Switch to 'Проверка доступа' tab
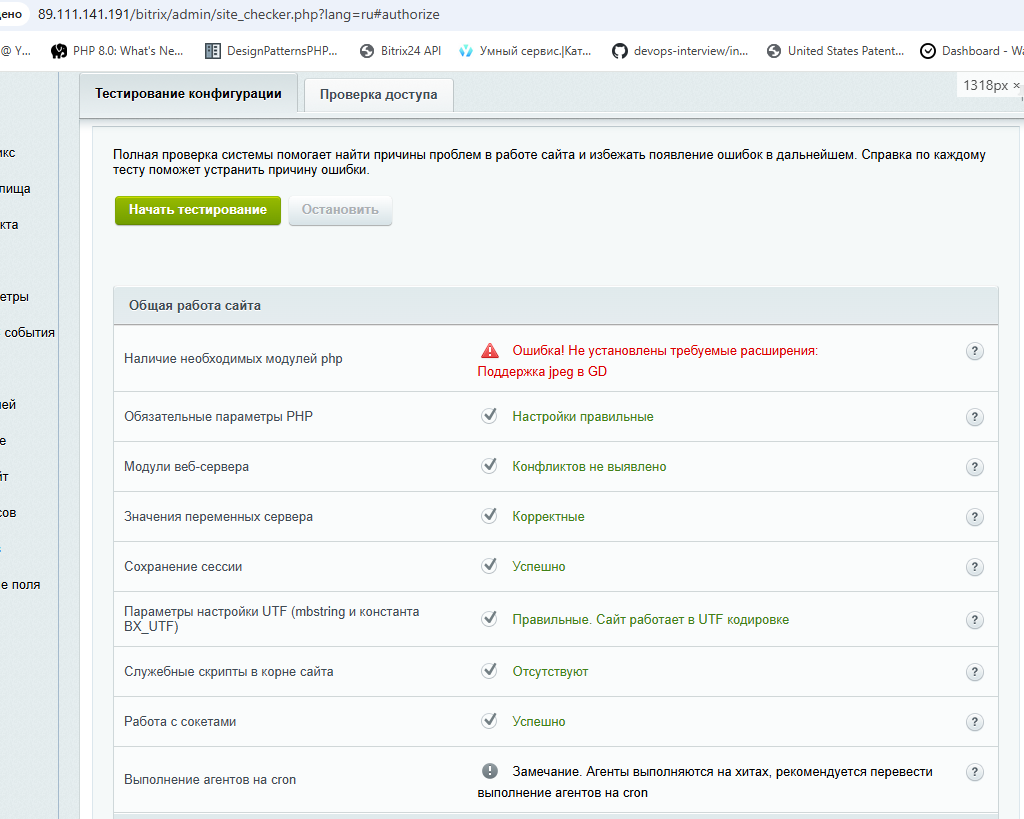This screenshot has width=1024, height=819. tap(379, 95)
